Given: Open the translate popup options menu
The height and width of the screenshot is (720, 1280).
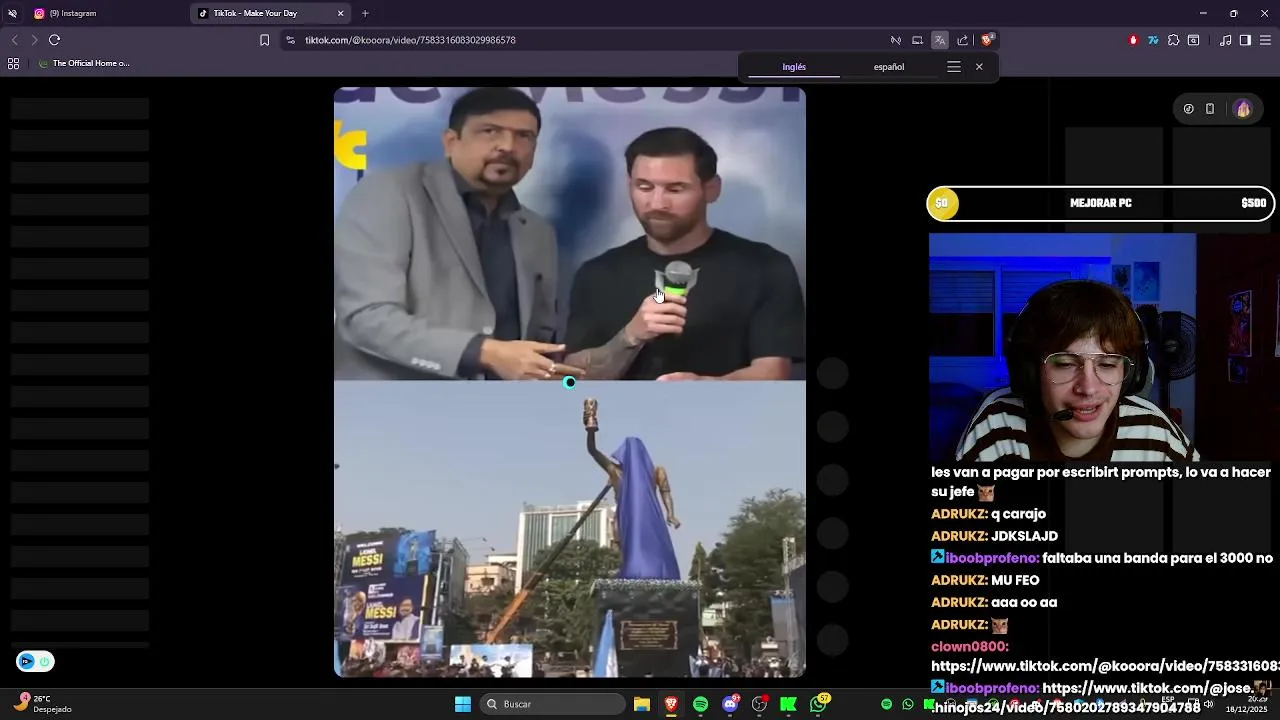Looking at the screenshot, I should (x=954, y=67).
